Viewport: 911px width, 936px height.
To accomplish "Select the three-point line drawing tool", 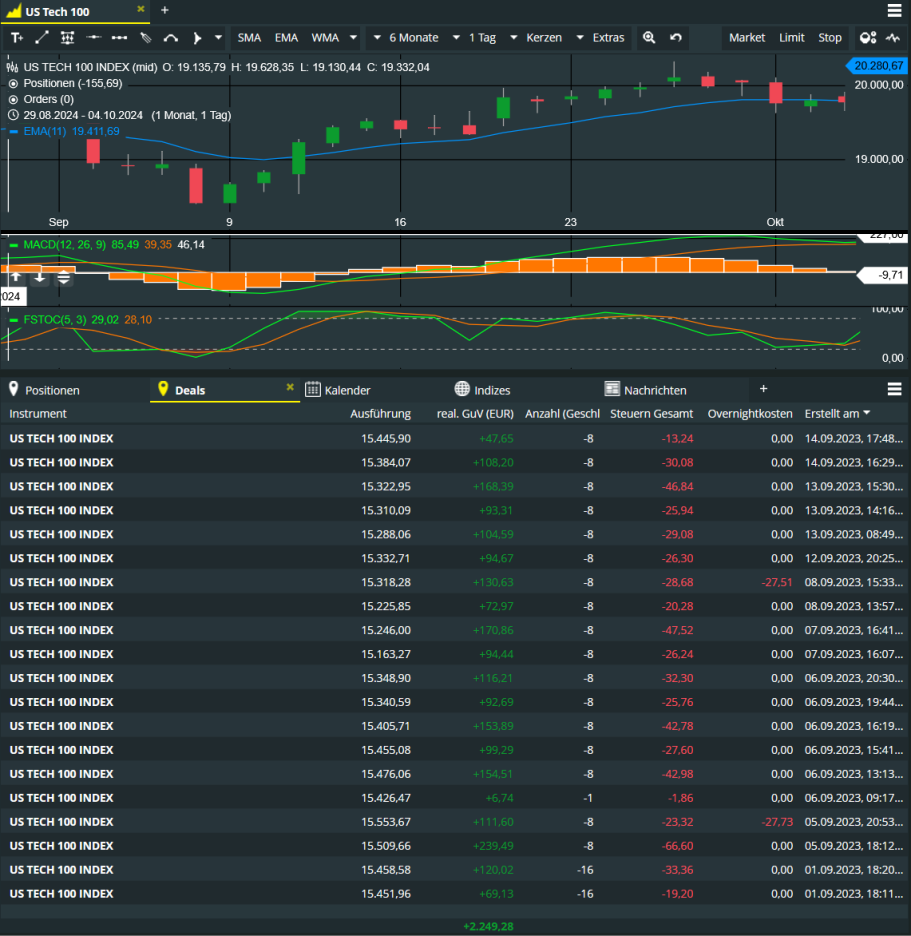I will pos(119,38).
